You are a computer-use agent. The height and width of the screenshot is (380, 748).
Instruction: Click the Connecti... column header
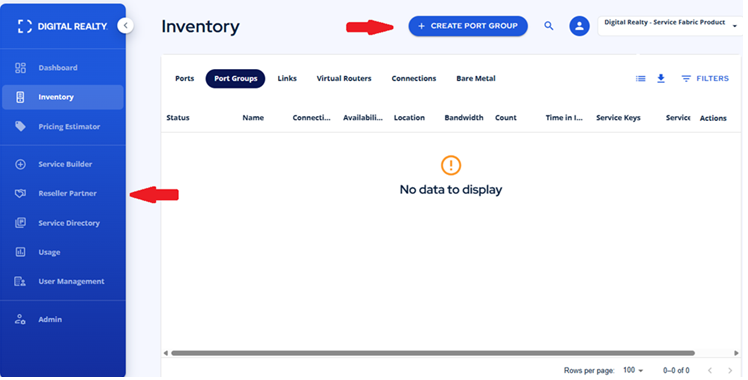click(312, 118)
